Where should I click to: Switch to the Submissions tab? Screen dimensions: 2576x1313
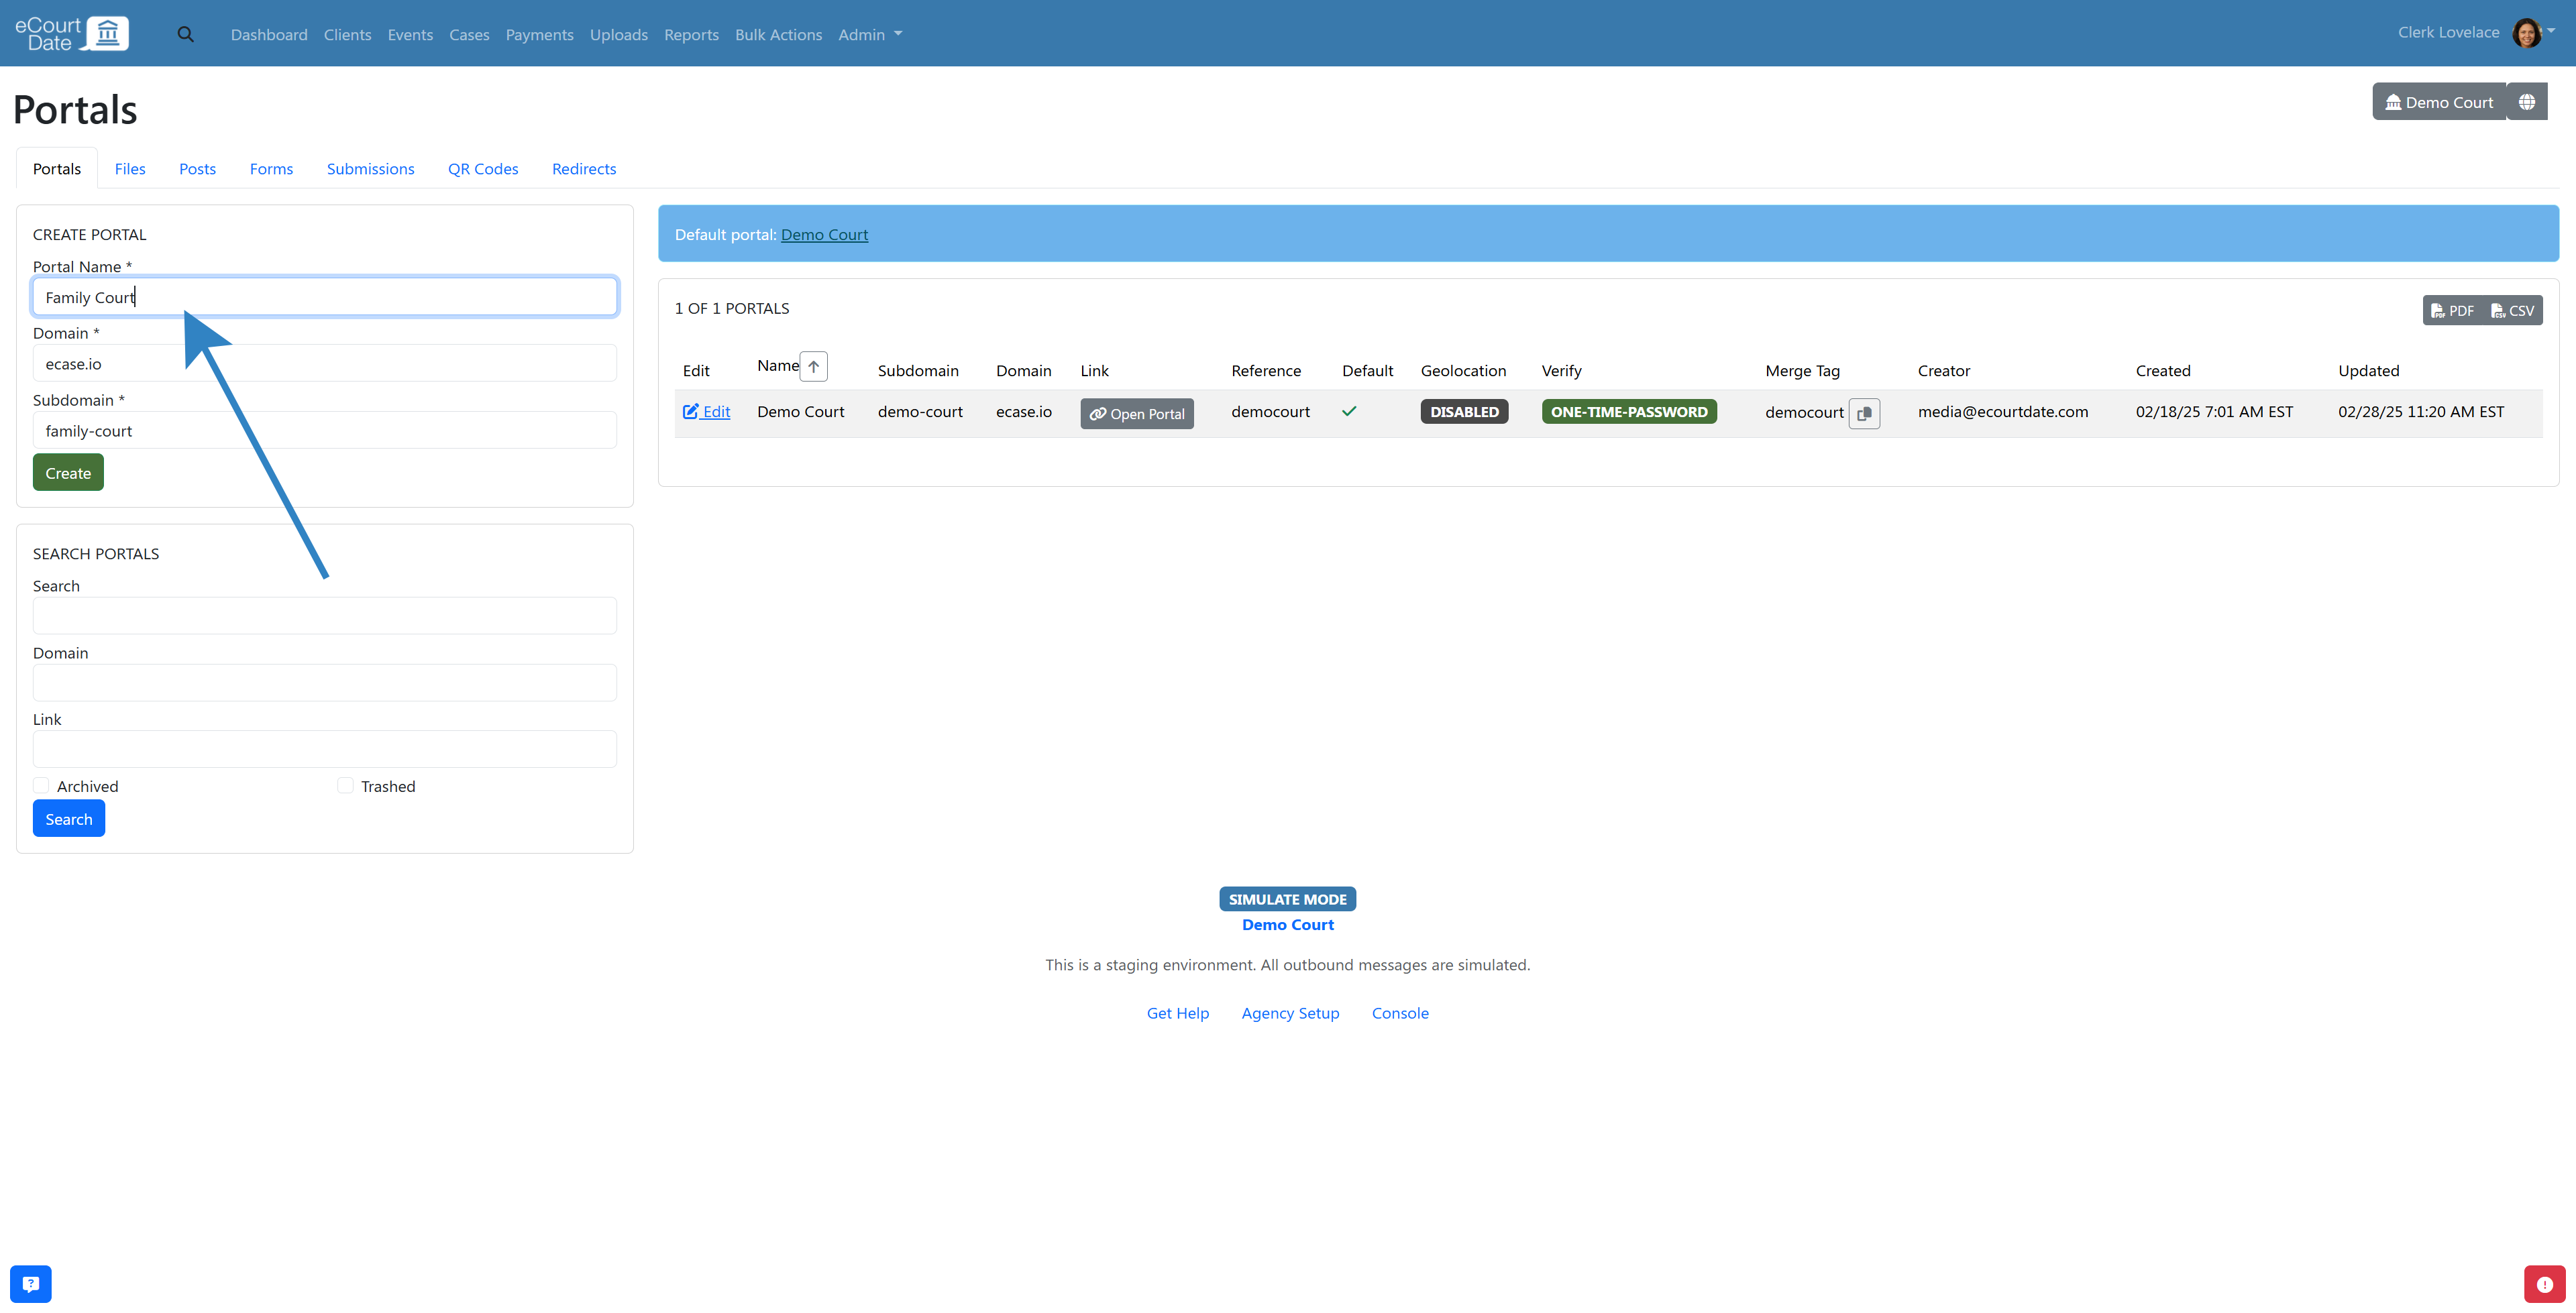[x=370, y=169]
